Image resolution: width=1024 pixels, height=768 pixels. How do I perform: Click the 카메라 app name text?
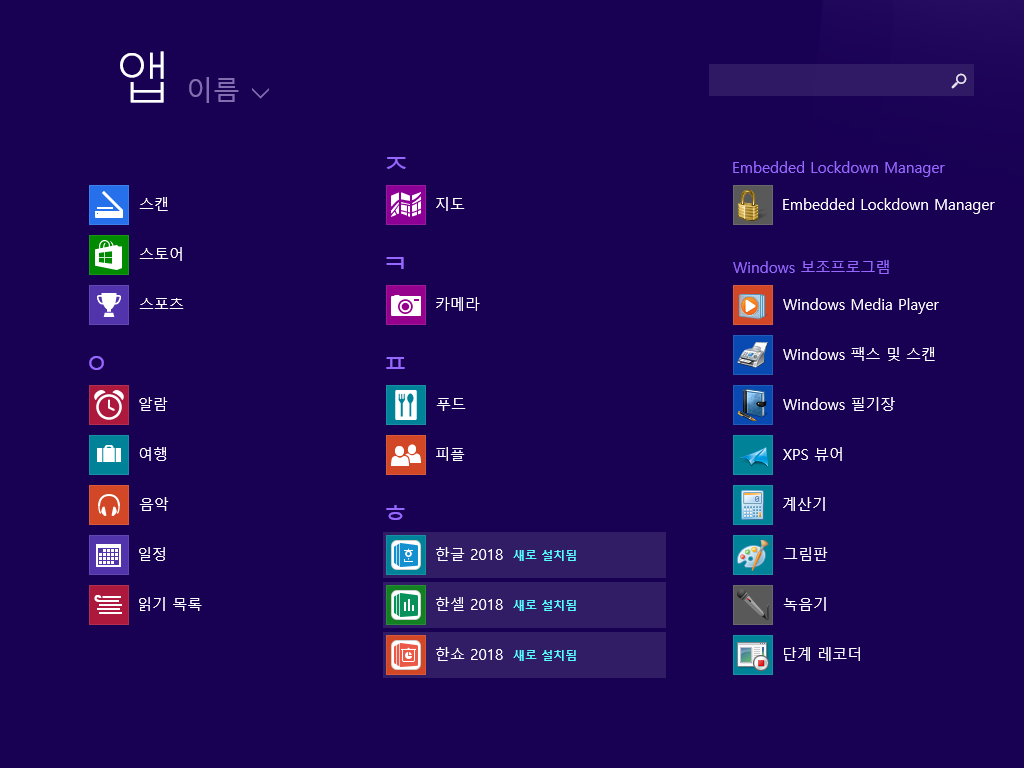457,304
